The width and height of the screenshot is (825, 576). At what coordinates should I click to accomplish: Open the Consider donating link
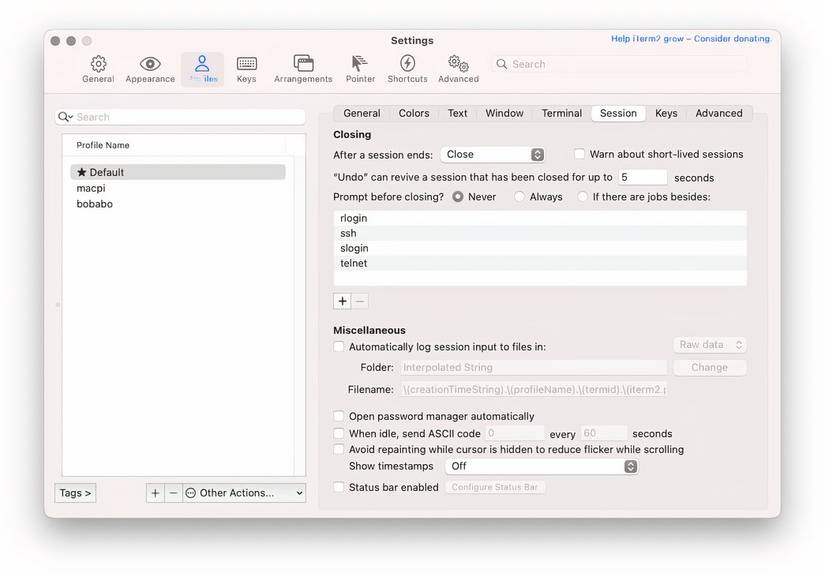pyautogui.click(x=733, y=37)
